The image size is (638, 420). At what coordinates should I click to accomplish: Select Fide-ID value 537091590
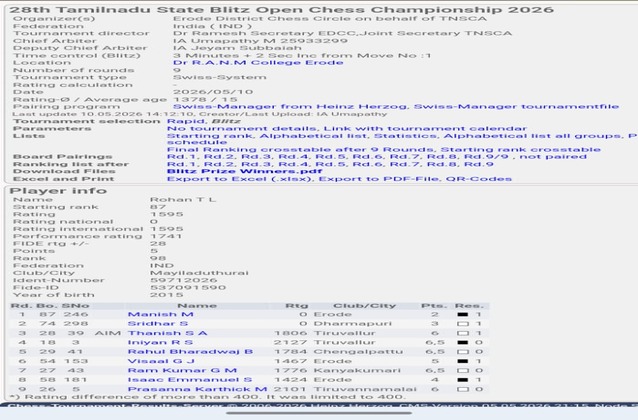click(188, 287)
